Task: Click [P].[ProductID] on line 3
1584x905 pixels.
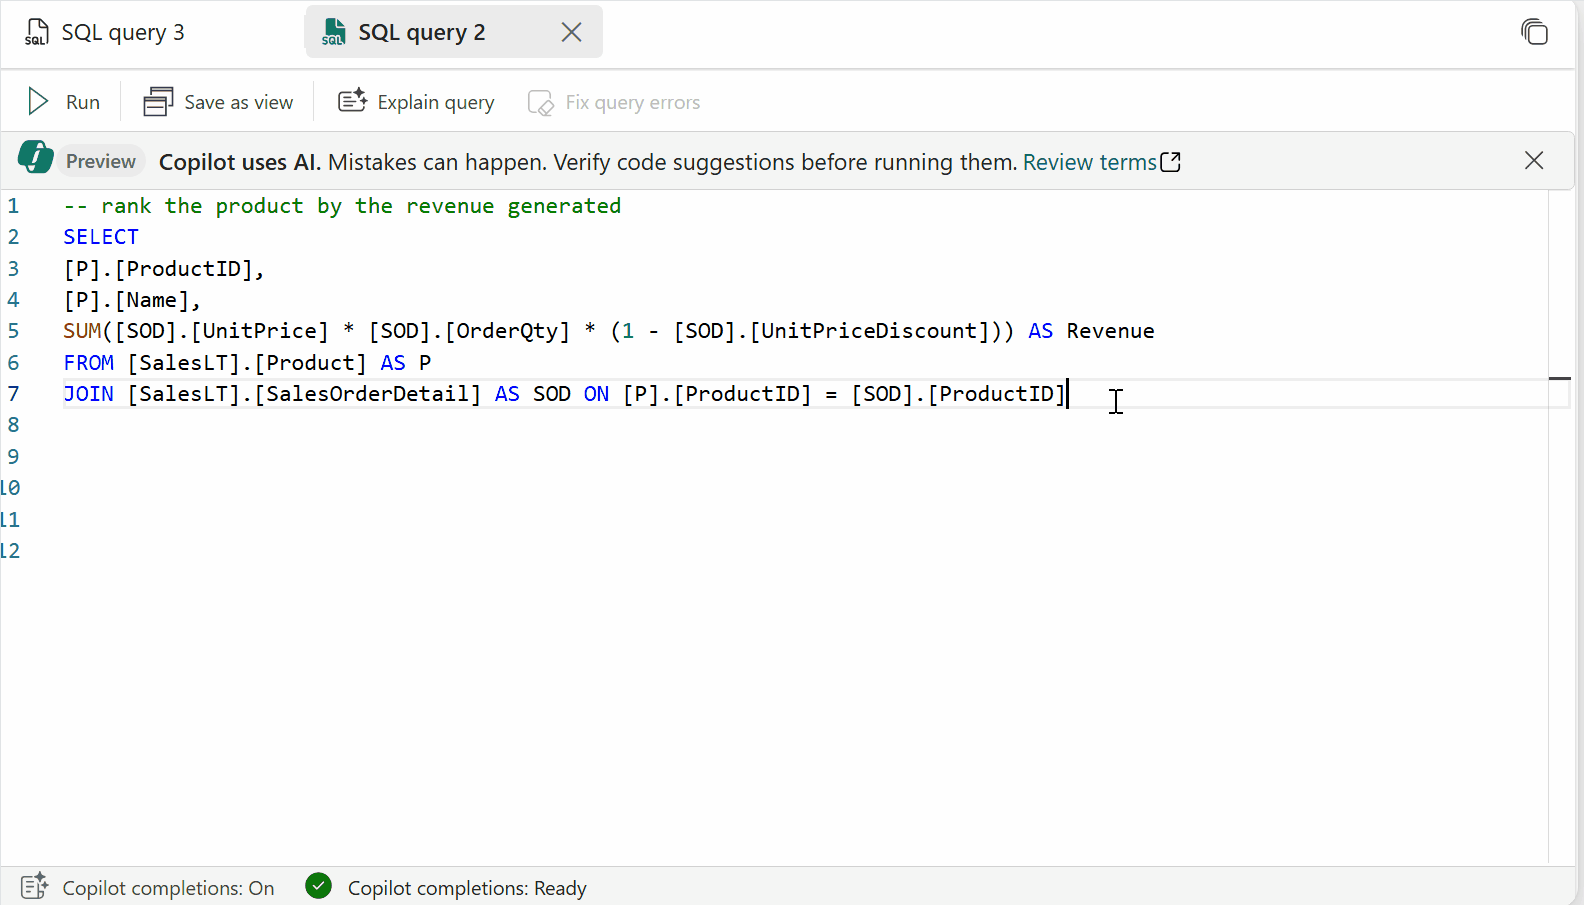Action: tap(158, 269)
